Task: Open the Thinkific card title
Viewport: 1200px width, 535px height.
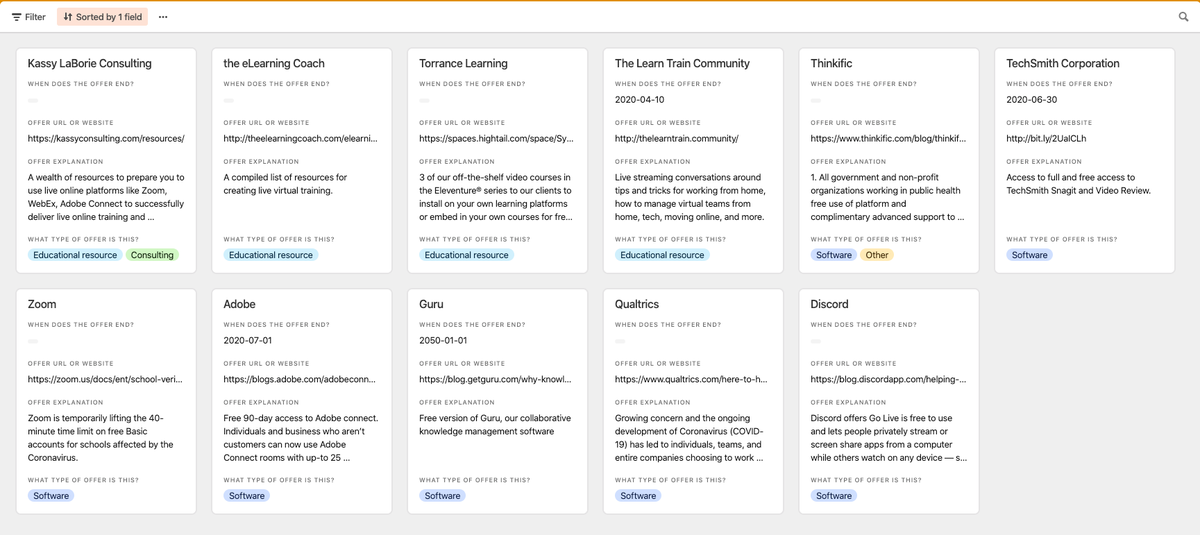Action: pyautogui.click(x=831, y=63)
